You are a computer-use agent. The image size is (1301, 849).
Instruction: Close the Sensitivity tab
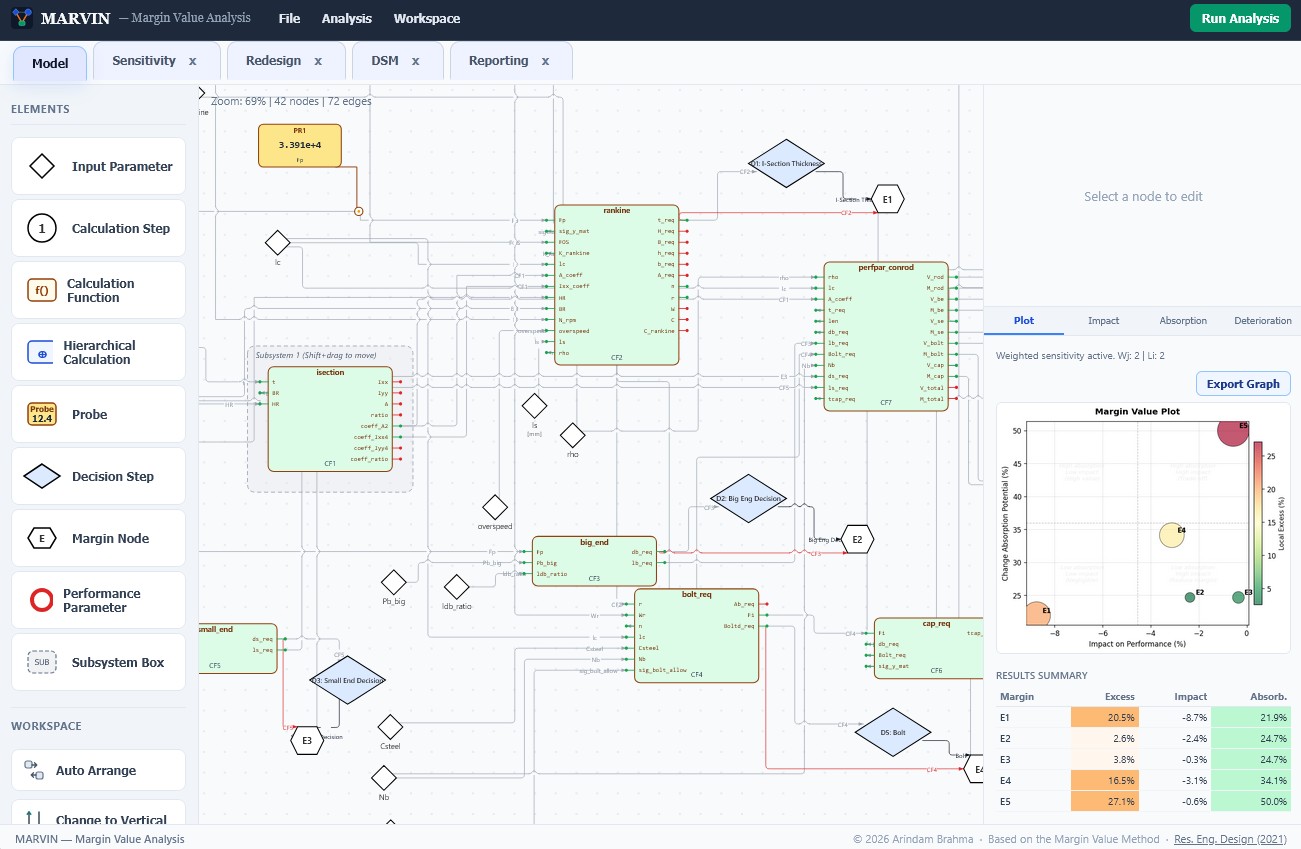click(193, 61)
